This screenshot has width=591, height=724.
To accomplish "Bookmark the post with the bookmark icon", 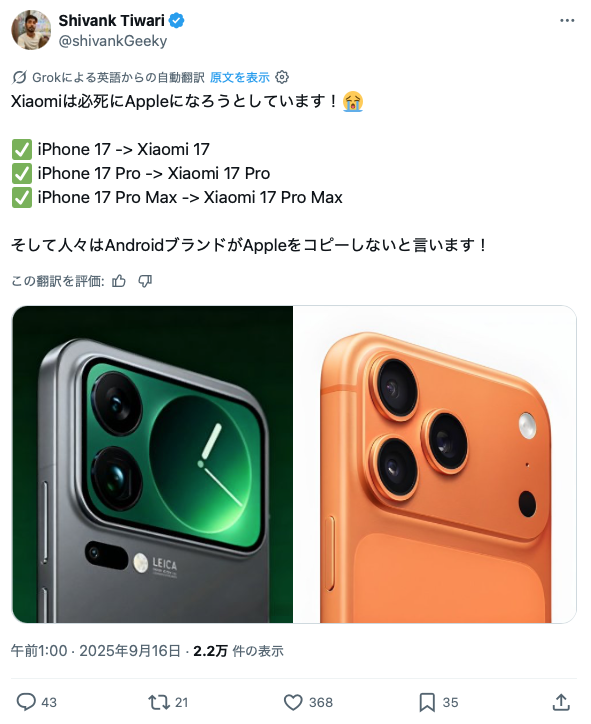I will pyautogui.click(x=427, y=702).
